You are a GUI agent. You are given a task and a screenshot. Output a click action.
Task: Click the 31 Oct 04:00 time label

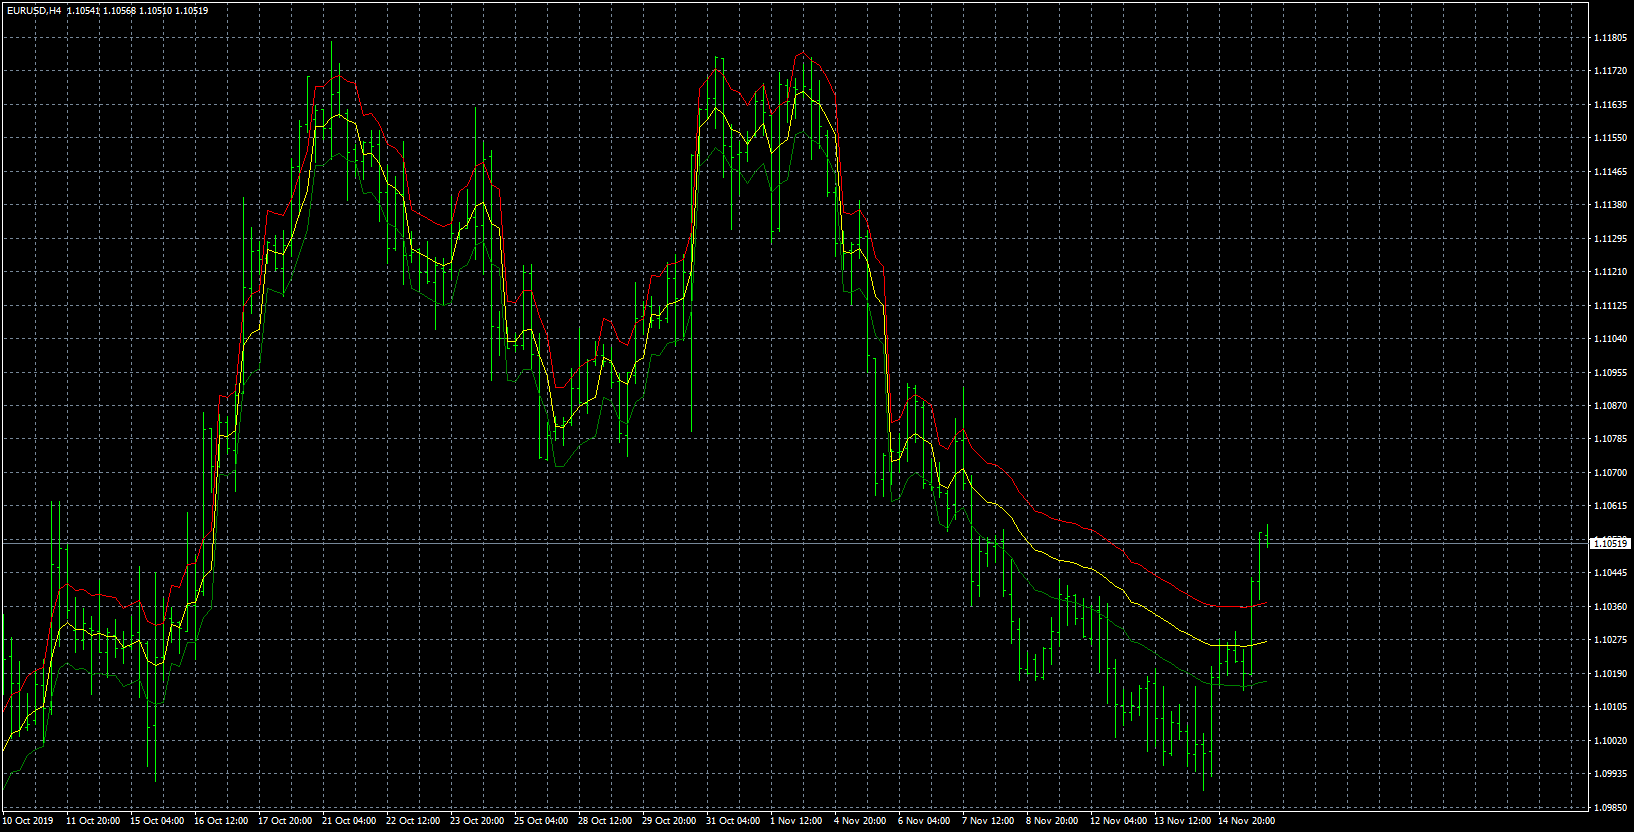tap(733, 821)
